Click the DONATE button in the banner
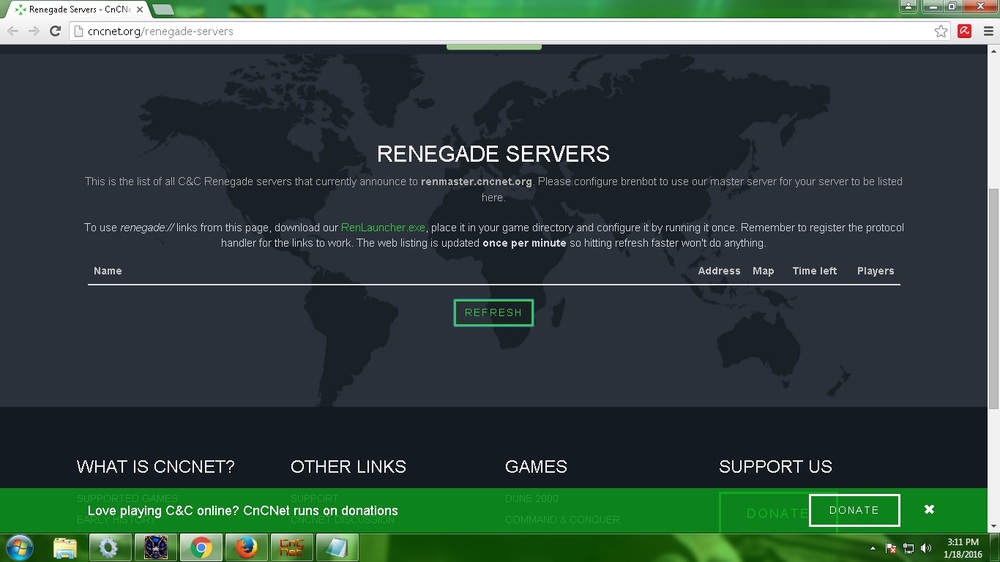The height and width of the screenshot is (562, 1000). [x=854, y=510]
